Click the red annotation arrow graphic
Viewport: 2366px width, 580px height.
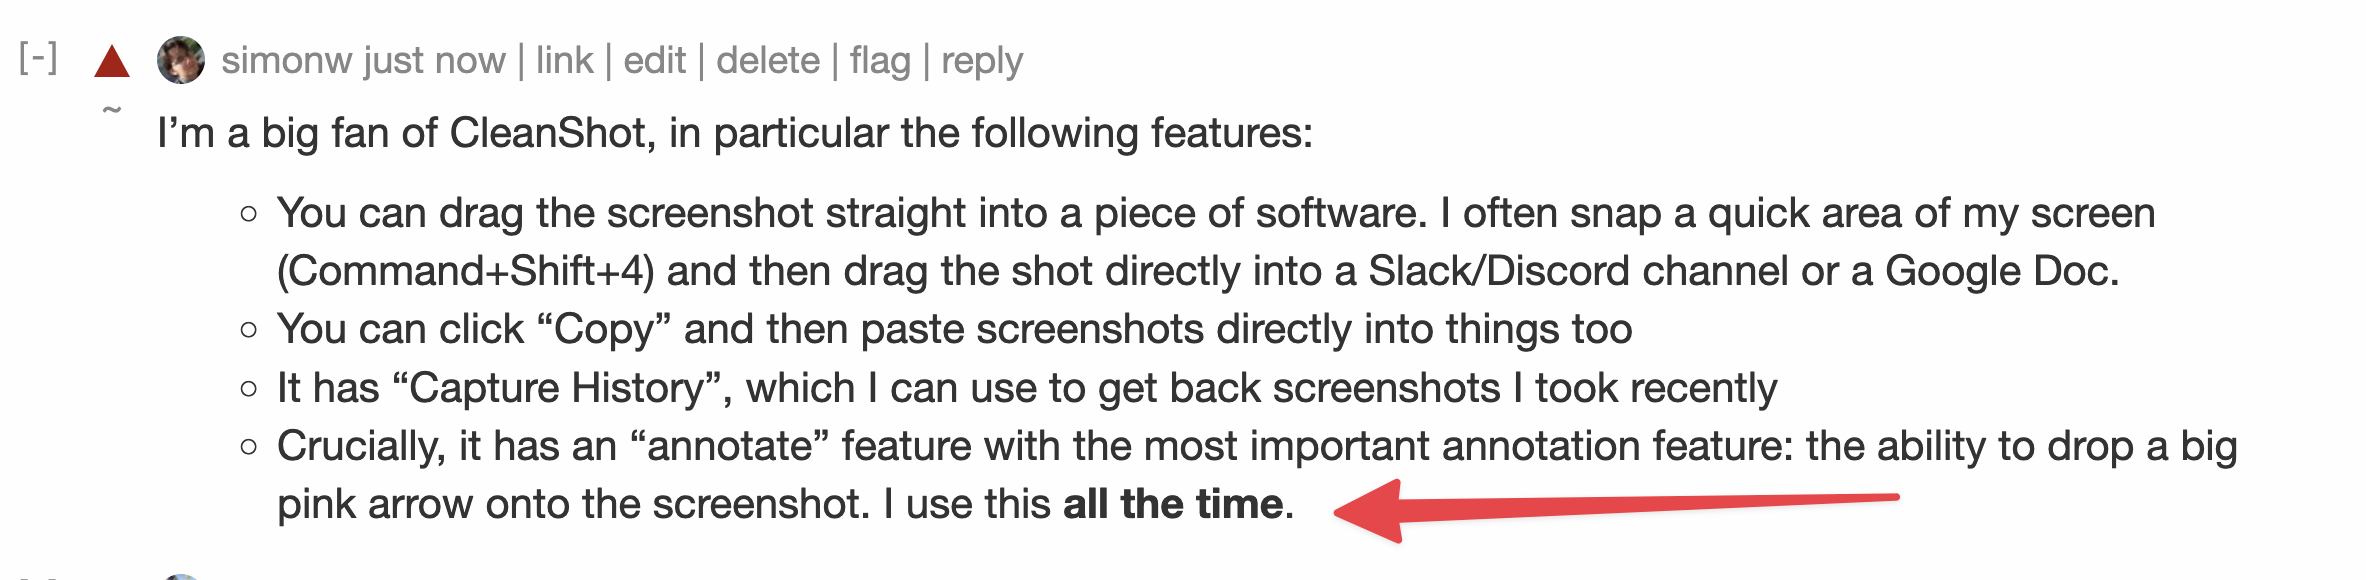[x=1616, y=510]
